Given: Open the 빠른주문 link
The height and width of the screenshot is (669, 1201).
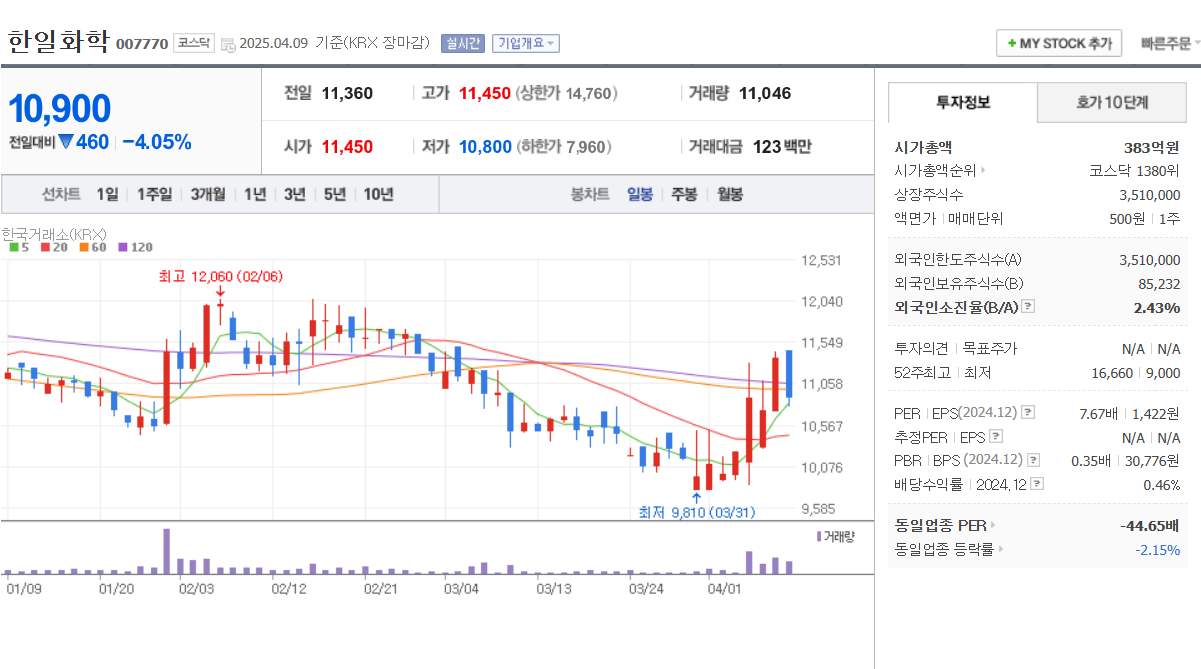Looking at the screenshot, I should point(1166,43).
